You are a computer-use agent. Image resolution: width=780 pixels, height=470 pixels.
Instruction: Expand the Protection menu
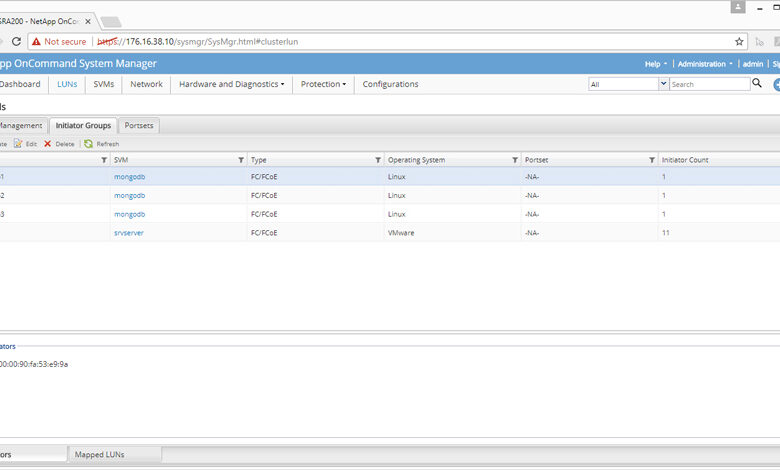pos(323,84)
